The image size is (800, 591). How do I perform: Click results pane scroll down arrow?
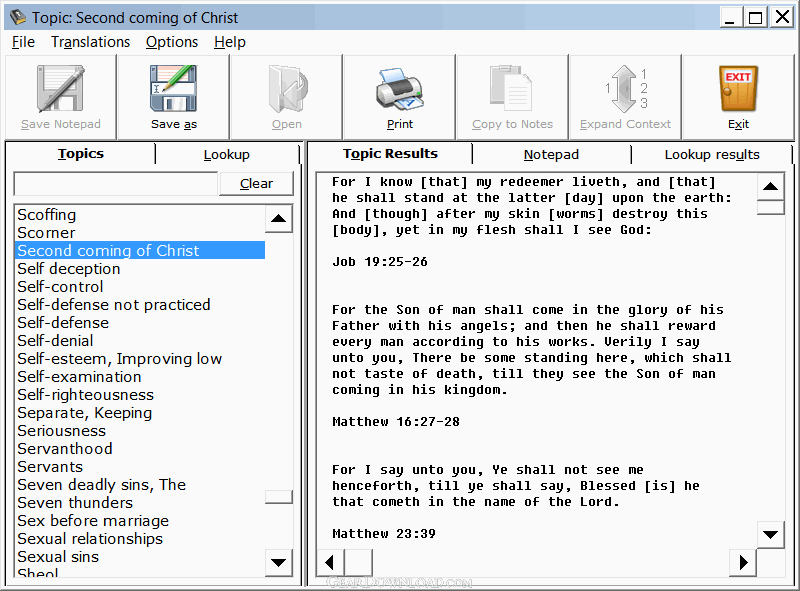click(x=770, y=534)
